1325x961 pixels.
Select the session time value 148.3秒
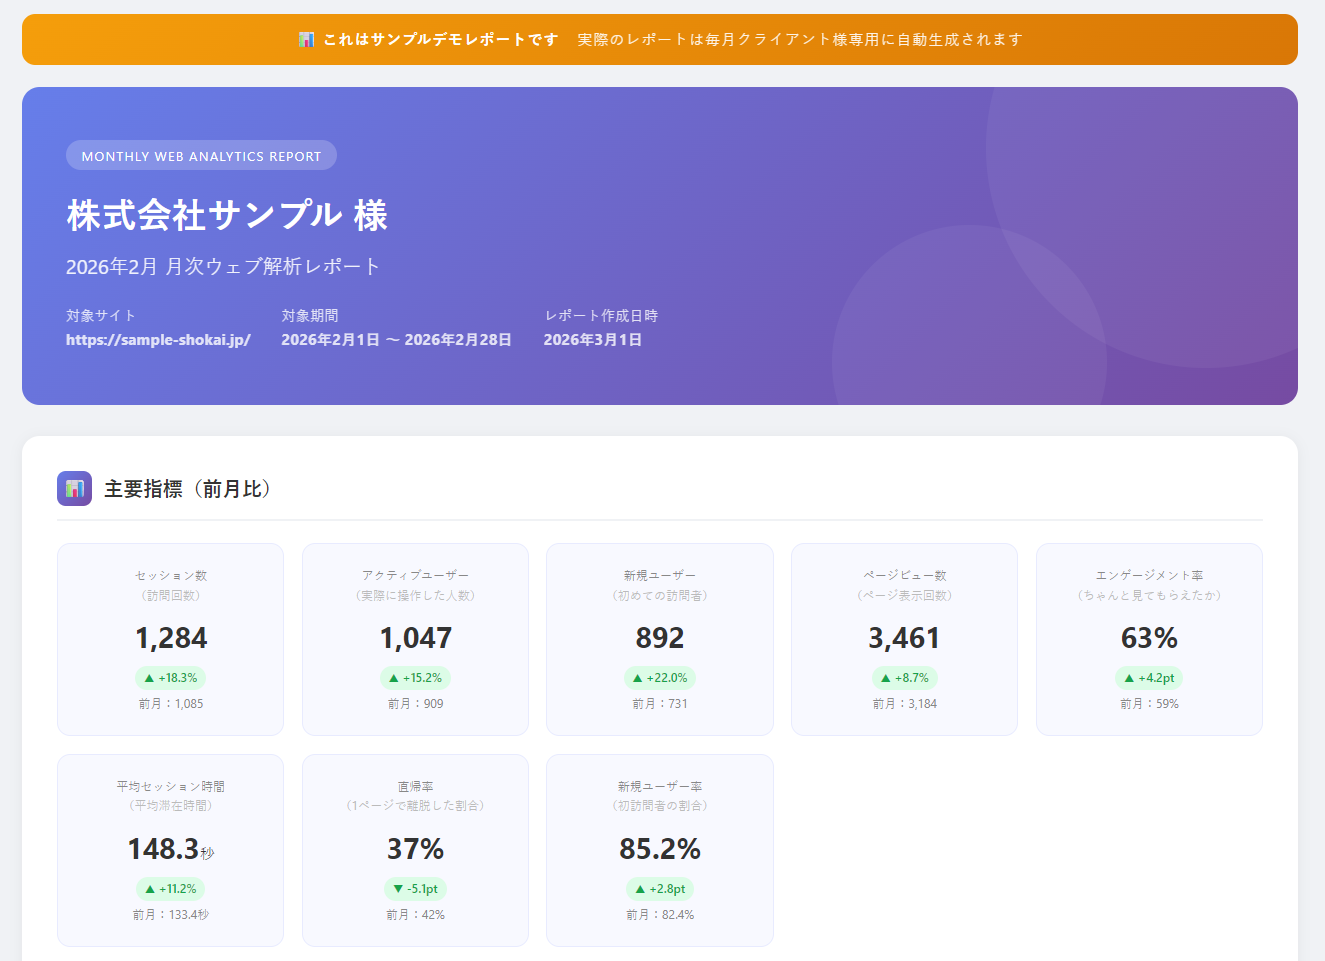[x=171, y=849]
